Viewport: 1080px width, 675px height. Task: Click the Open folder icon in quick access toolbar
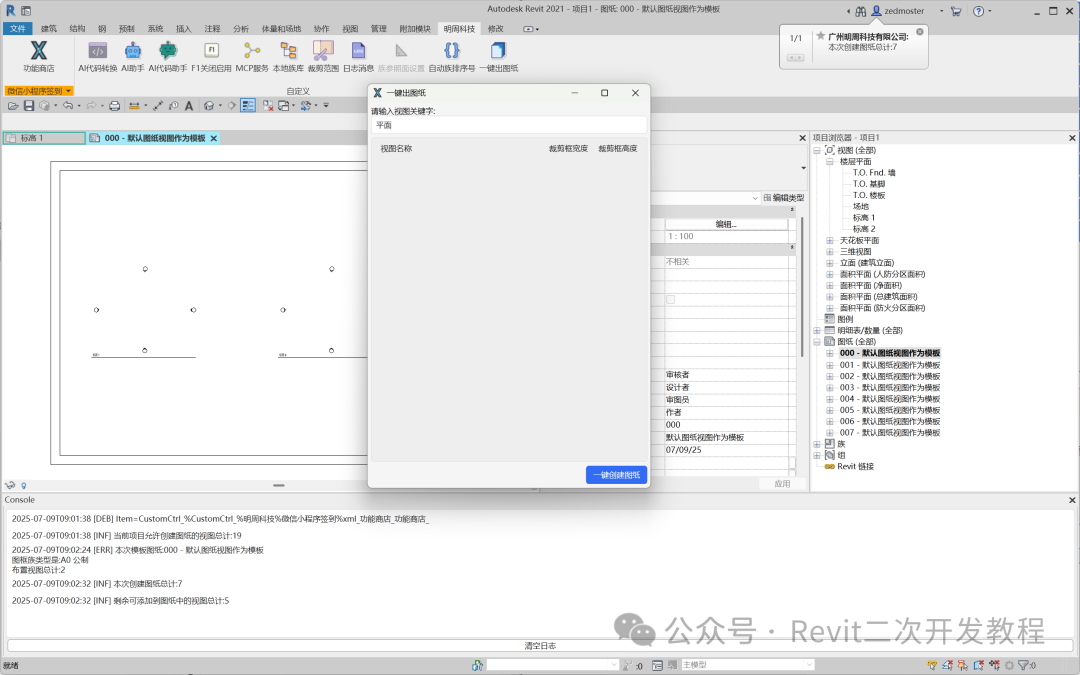coord(13,105)
